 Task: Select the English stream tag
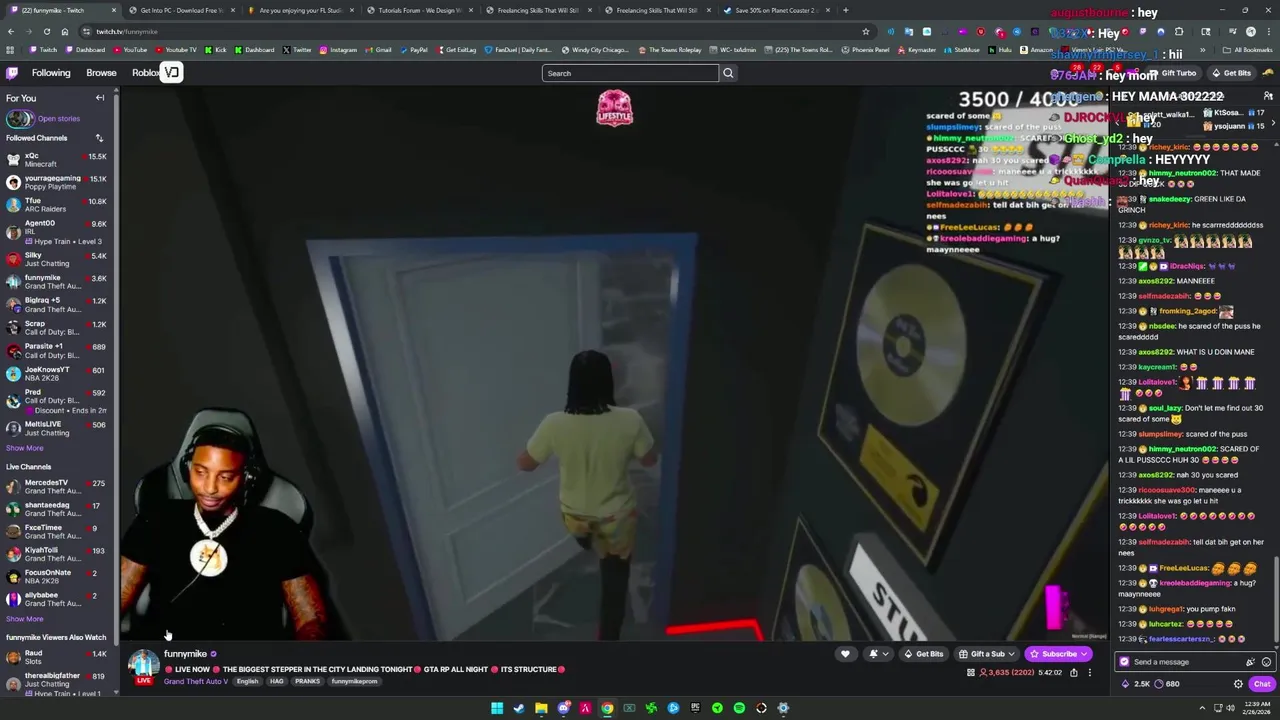click(x=247, y=682)
